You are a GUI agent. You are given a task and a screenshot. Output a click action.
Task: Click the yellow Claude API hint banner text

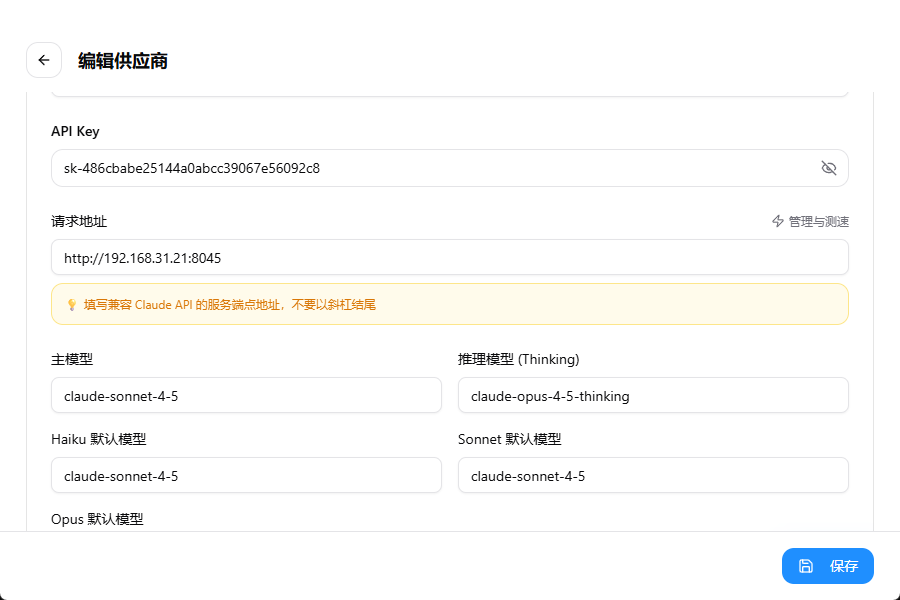(230, 305)
